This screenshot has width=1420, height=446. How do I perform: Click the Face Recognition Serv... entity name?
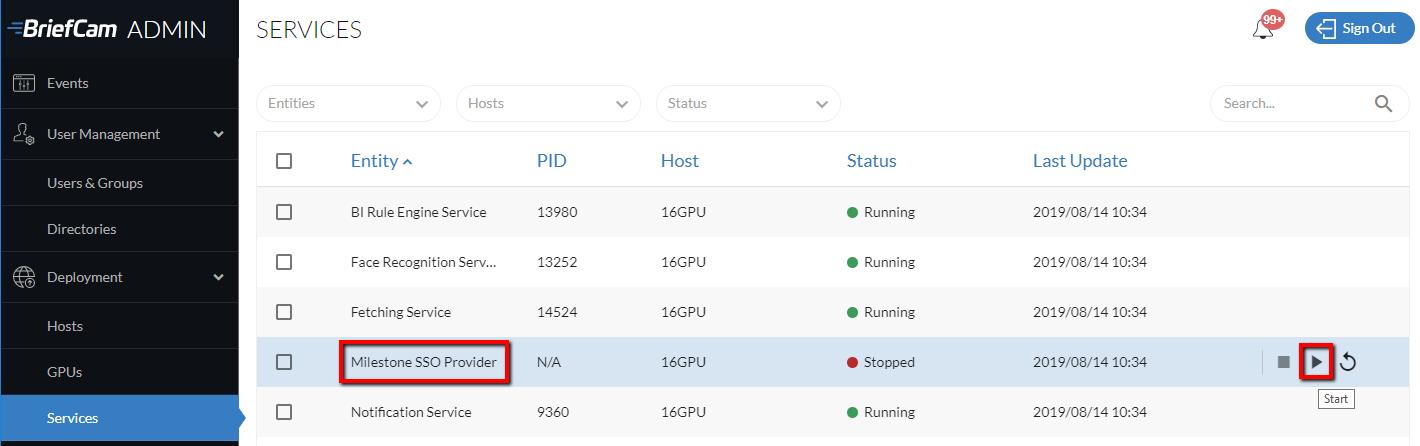[424, 262]
